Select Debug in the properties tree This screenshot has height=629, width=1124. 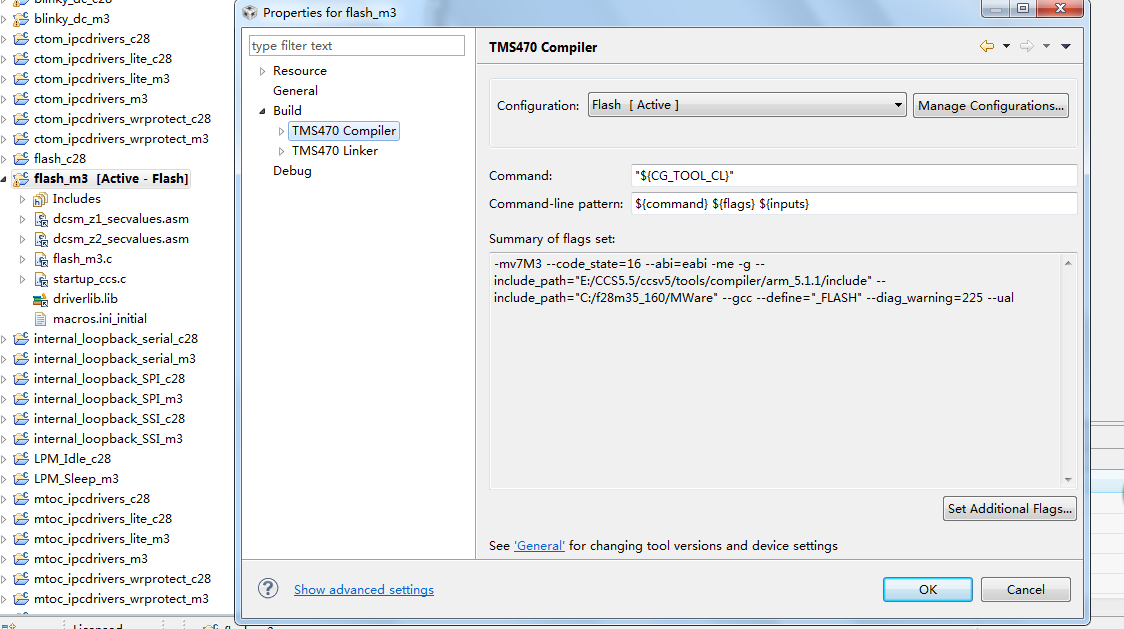pyautogui.click(x=292, y=171)
